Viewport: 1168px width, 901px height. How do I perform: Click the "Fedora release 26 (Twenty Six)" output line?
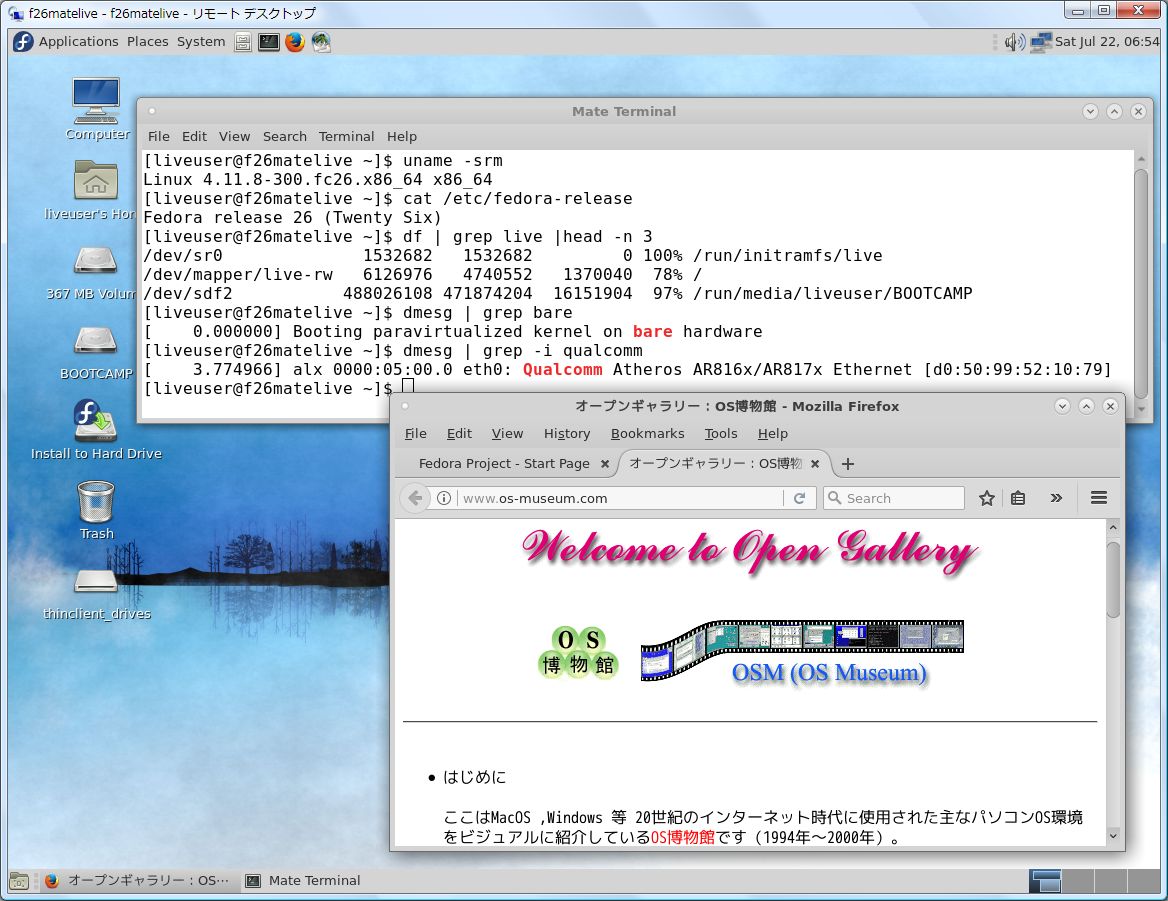point(292,218)
